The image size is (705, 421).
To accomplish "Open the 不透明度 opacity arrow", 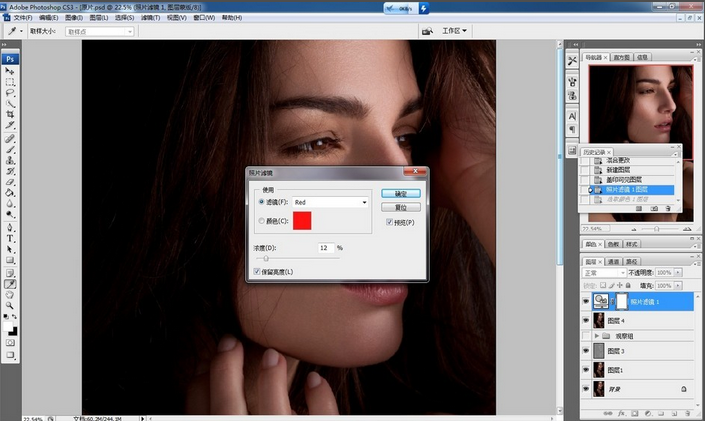I will tap(678, 273).
